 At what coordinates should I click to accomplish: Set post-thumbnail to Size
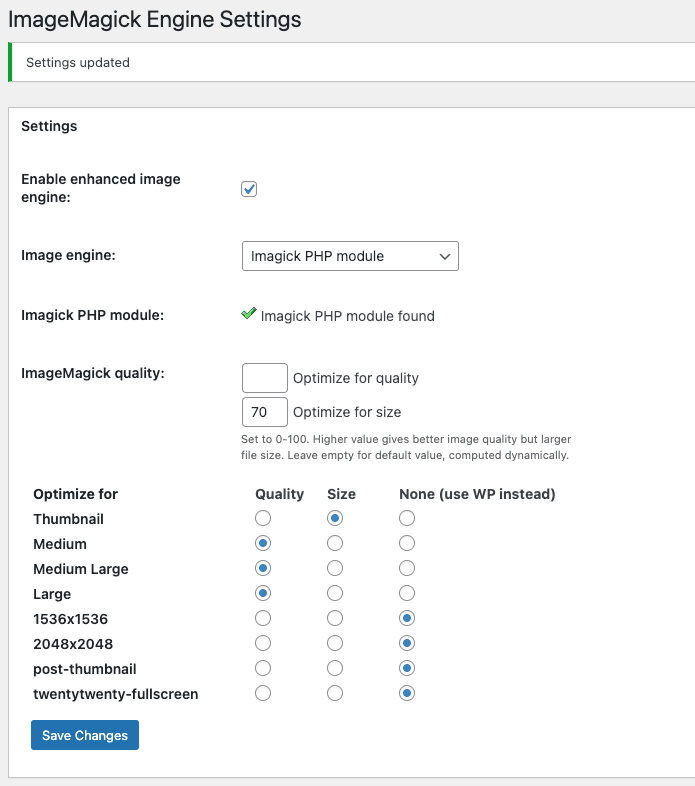point(335,668)
